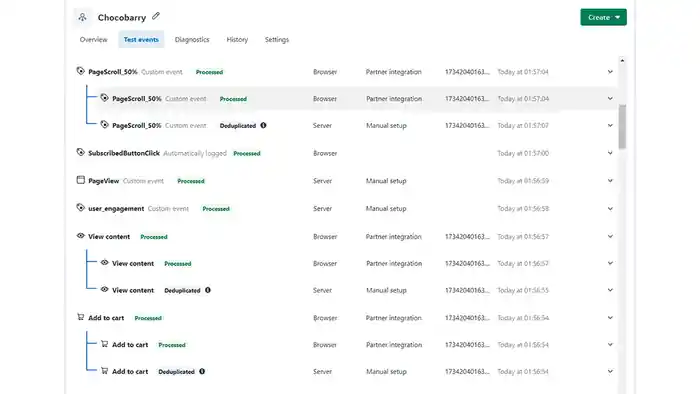The width and height of the screenshot is (700, 394).
Task: Click tag icon for user_engagement
Action: 80,207
